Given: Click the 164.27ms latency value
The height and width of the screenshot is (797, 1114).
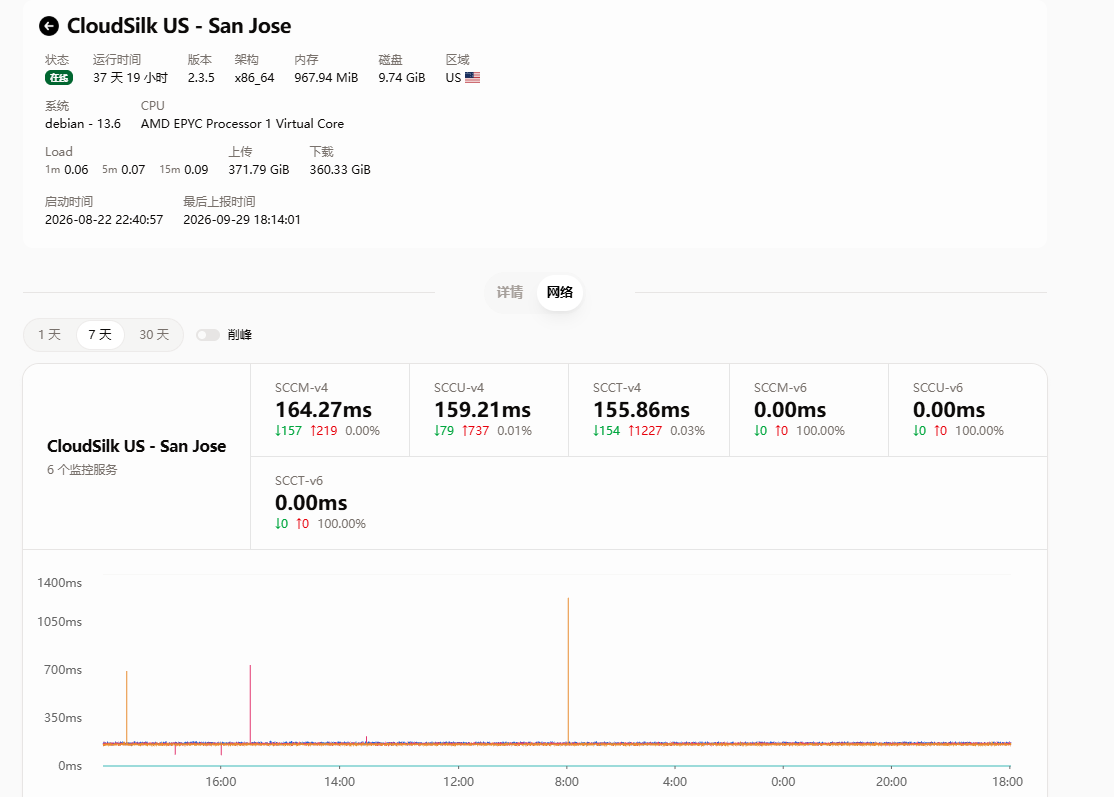Looking at the screenshot, I should coord(323,410).
